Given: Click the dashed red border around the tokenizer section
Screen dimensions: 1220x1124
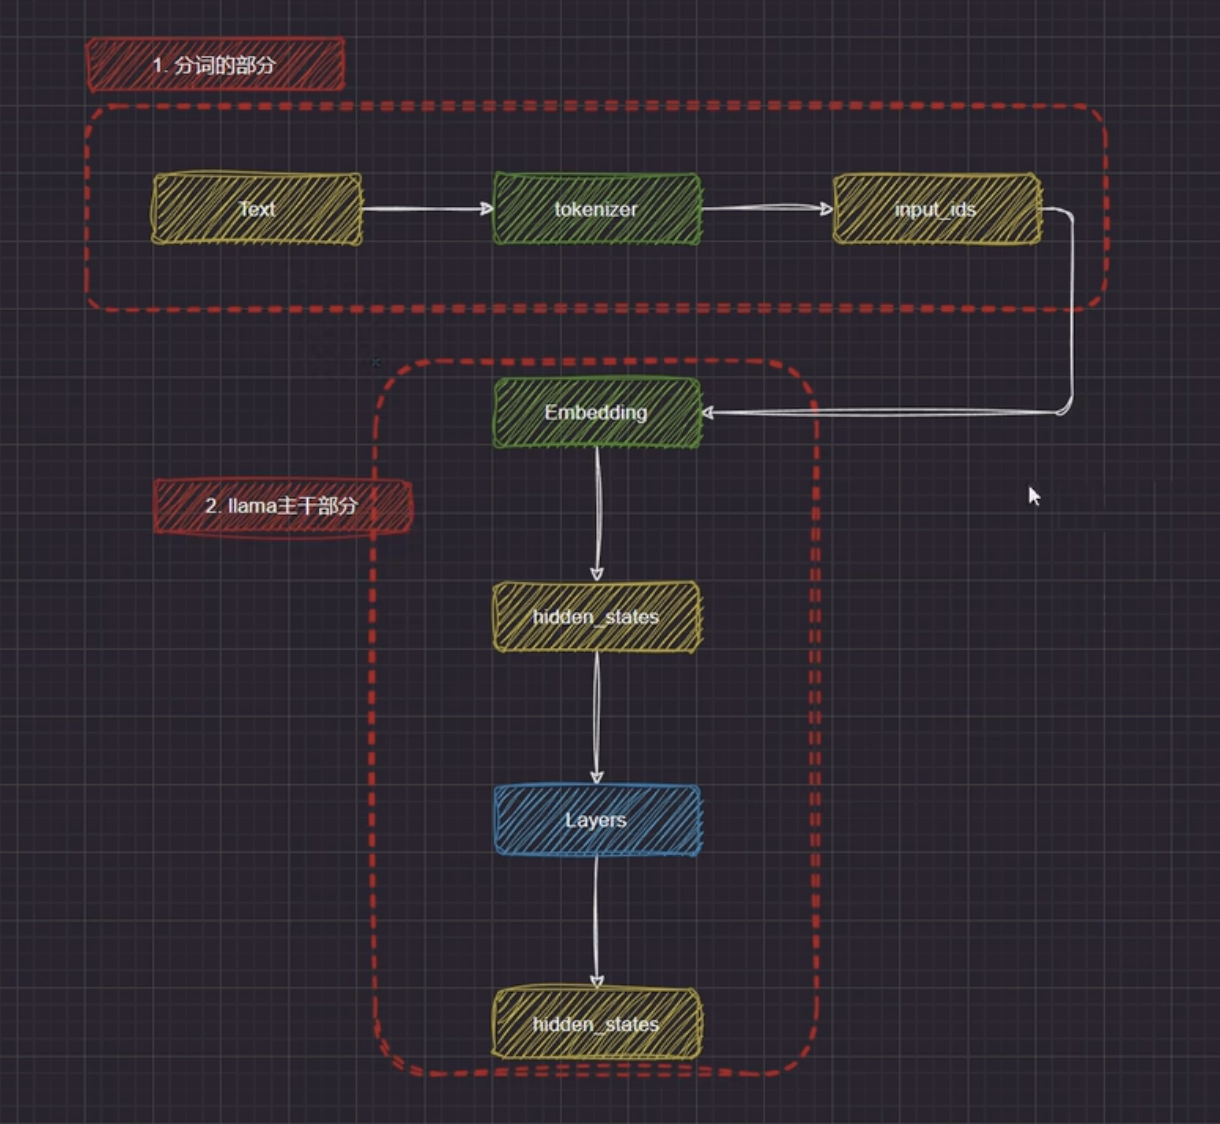Looking at the screenshot, I should [600, 106].
